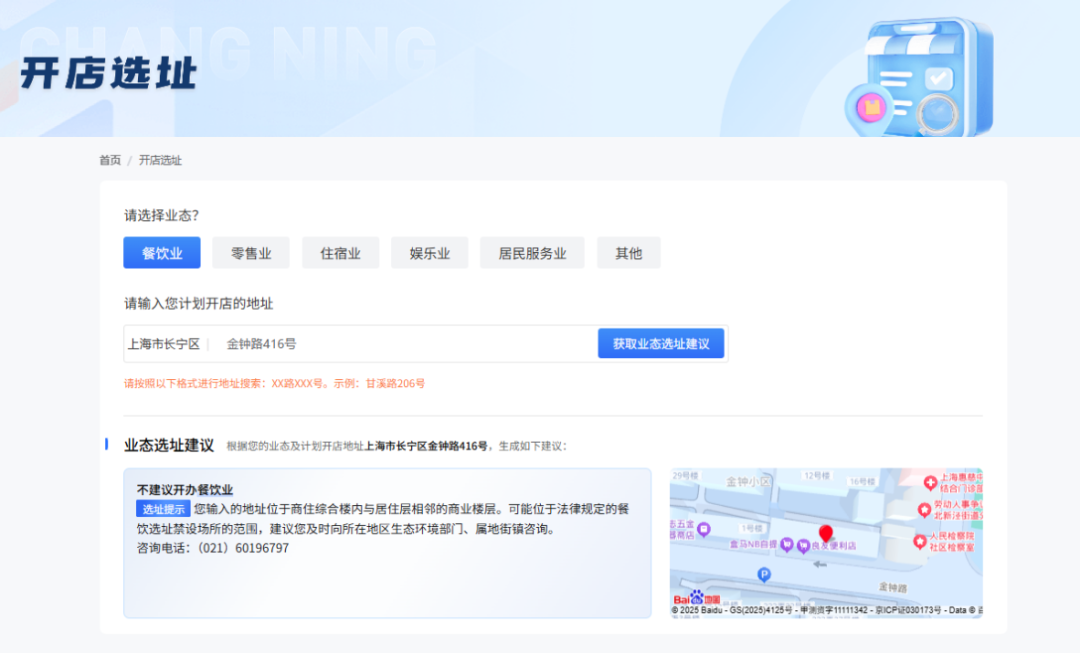Viewport: 1080px width, 653px height.
Task: Switch to the 住宿业 option
Action: click(340, 252)
